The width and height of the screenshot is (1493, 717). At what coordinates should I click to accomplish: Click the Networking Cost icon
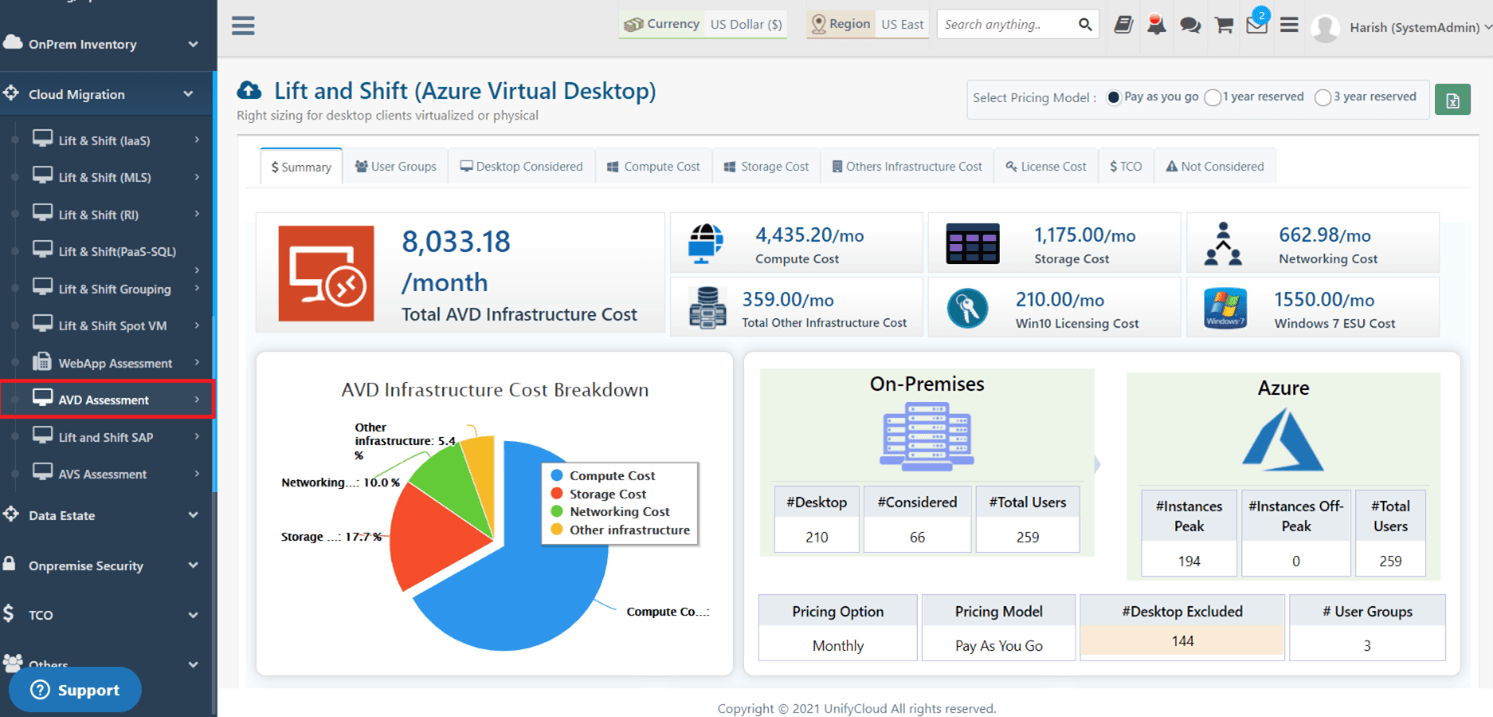pos(1223,243)
